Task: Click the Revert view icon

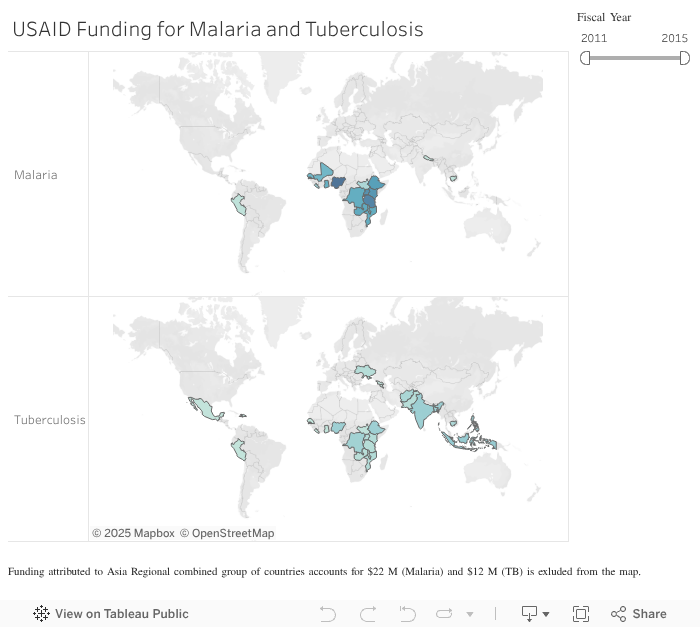Action: click(407, 613)
